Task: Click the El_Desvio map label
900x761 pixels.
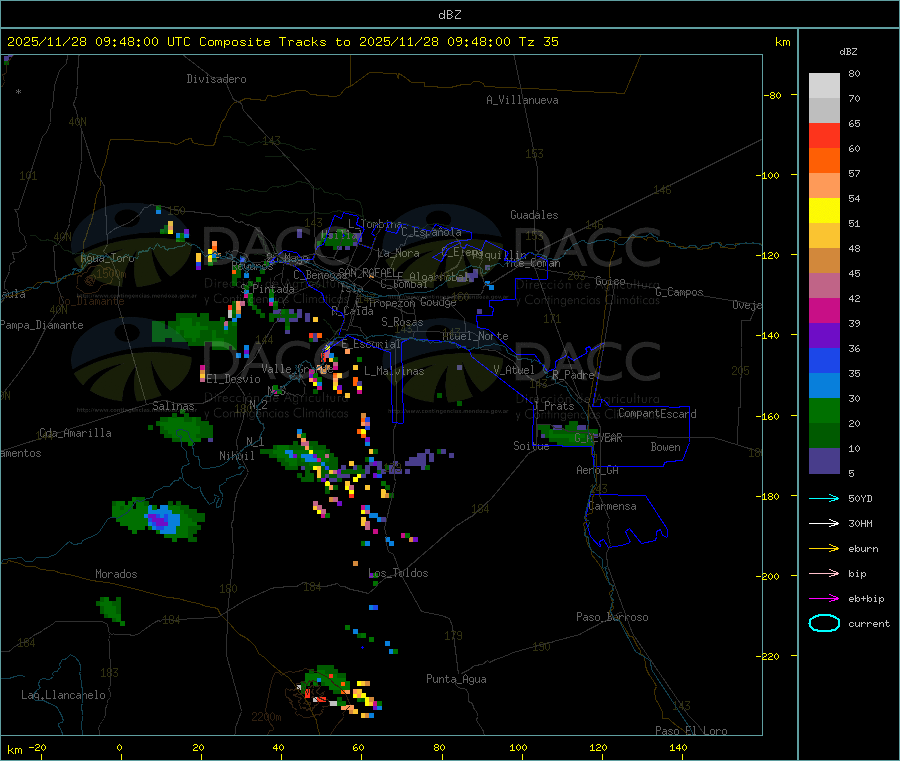Action: click(233, 379)
